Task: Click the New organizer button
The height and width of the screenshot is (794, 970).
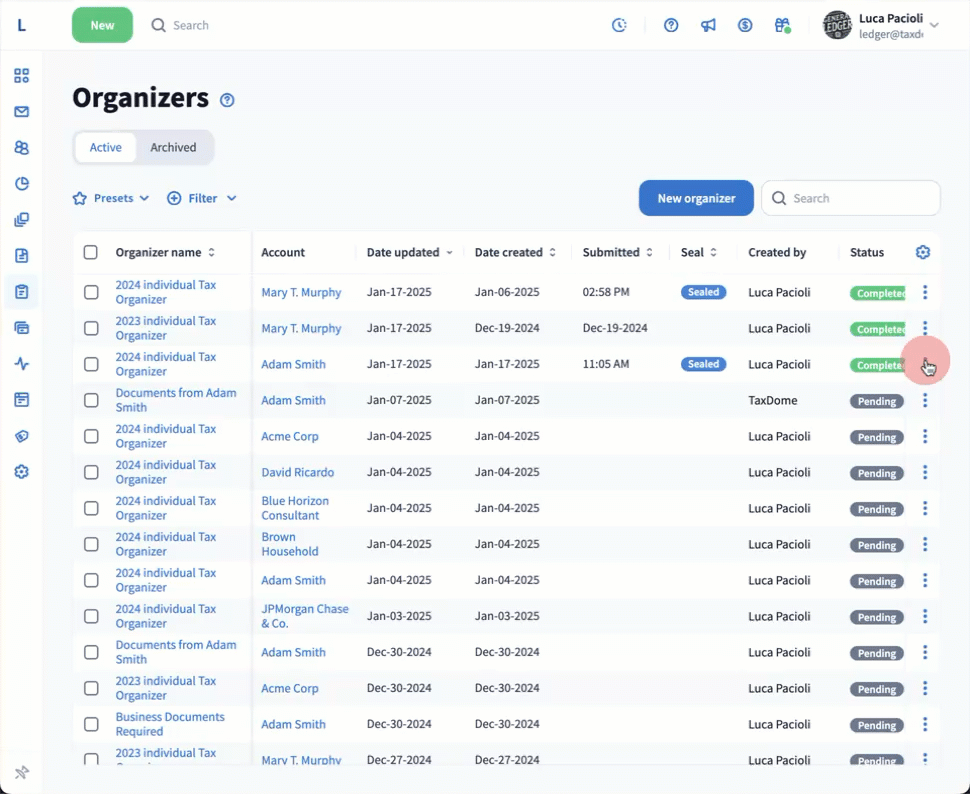Action: point(696,198)
